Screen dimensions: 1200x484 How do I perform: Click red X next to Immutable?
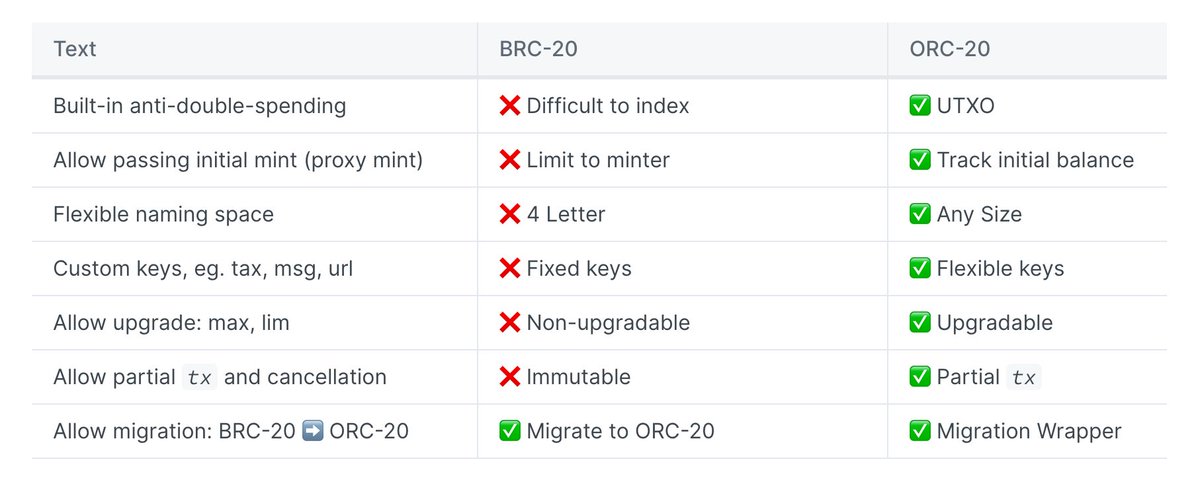coord(510,377)
